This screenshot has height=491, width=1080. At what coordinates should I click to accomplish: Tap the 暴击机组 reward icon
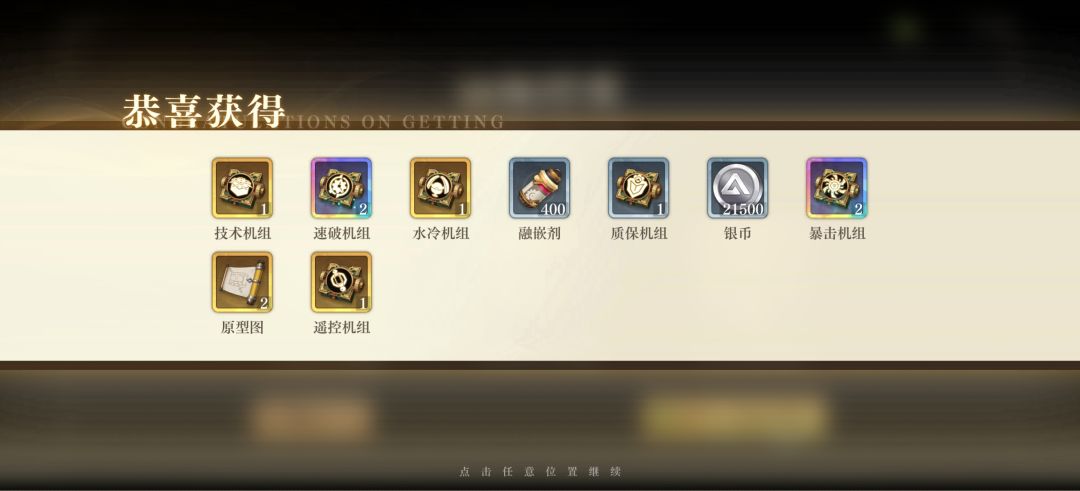click(x=837, y=188)
